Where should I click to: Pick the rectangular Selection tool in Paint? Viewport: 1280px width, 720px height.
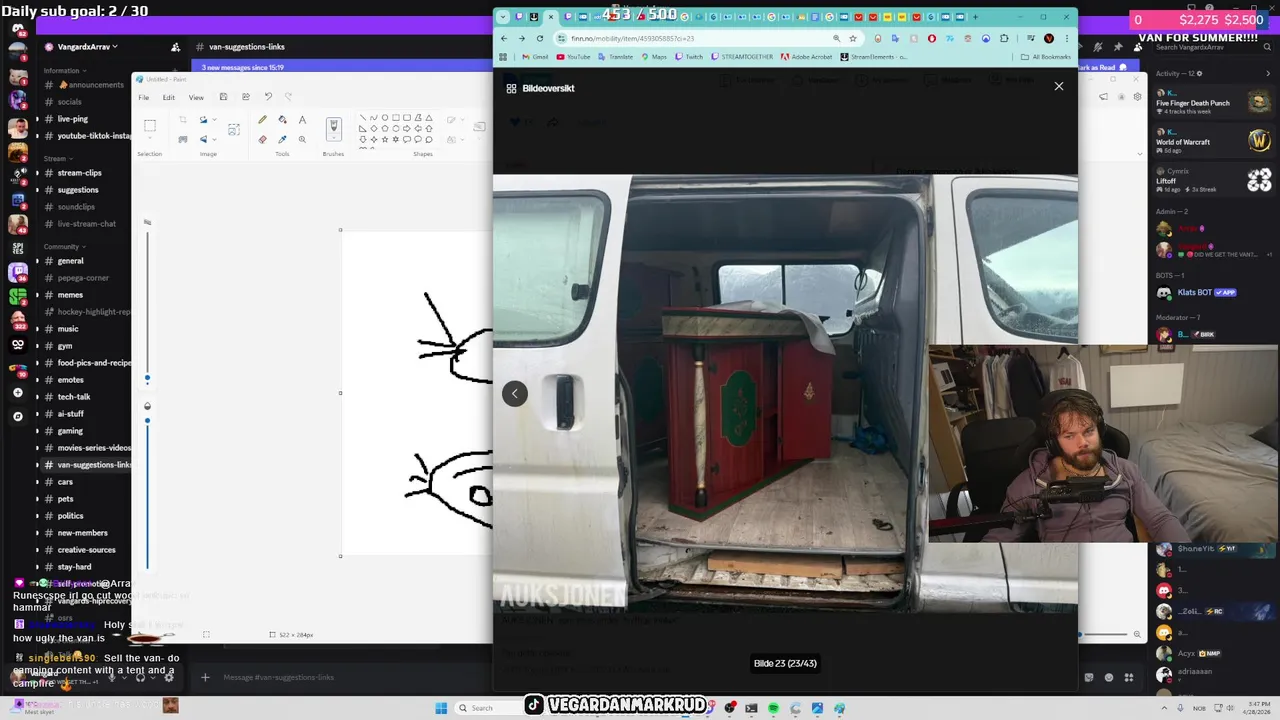pos(150,126)
